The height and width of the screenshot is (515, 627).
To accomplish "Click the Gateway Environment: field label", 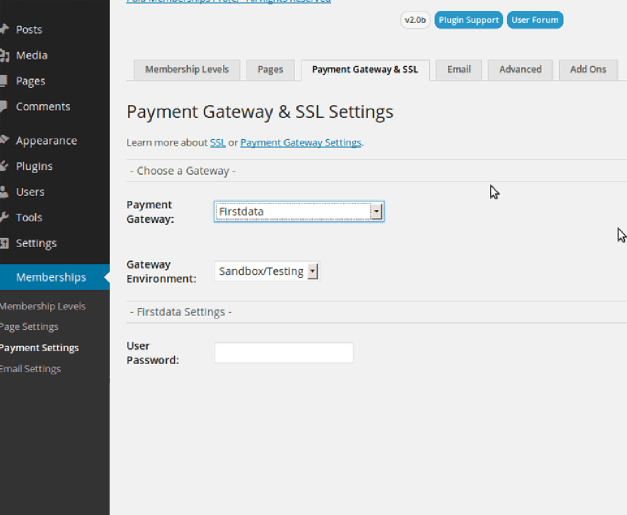I will (x=162, y=271).
